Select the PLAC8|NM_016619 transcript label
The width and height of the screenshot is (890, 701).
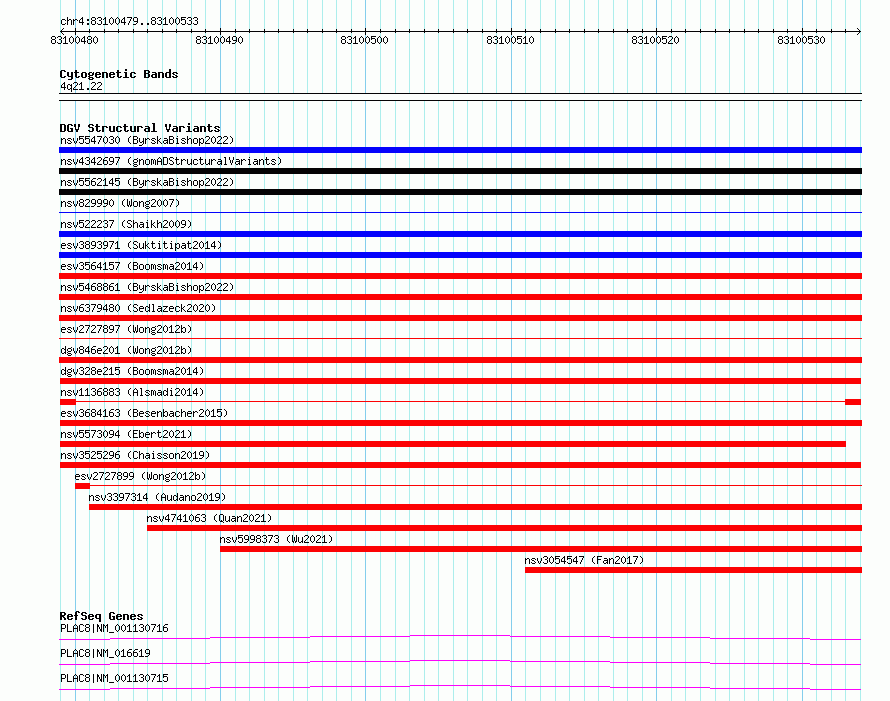click(x=105, y=653)
